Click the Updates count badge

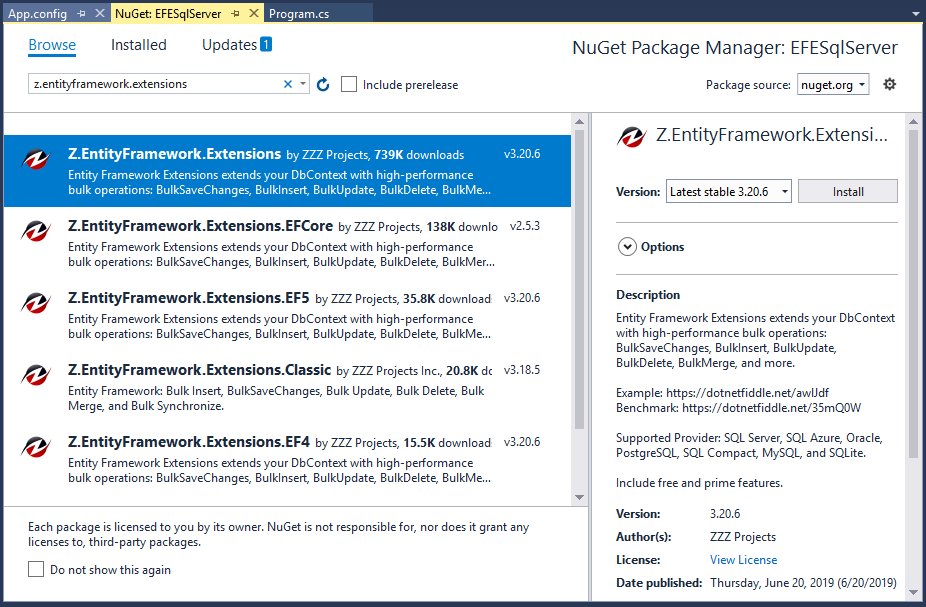[x=266, y=44]
